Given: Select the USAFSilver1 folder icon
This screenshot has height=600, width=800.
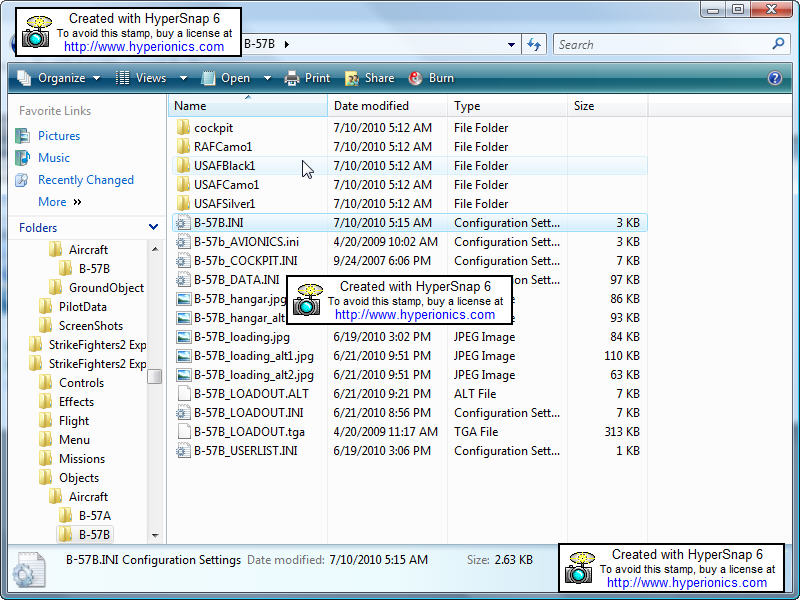Looking at the screenshot, I should click(x=183, y=204).
